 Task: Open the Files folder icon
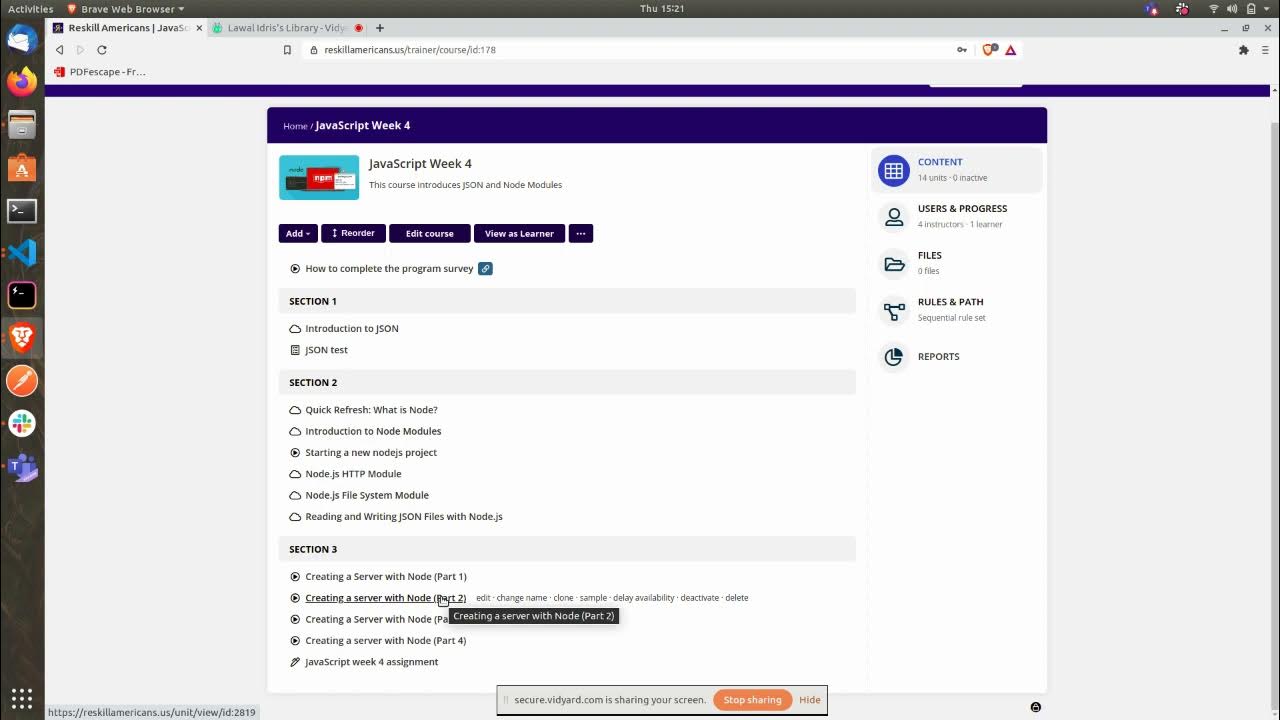tap(893, 264)
